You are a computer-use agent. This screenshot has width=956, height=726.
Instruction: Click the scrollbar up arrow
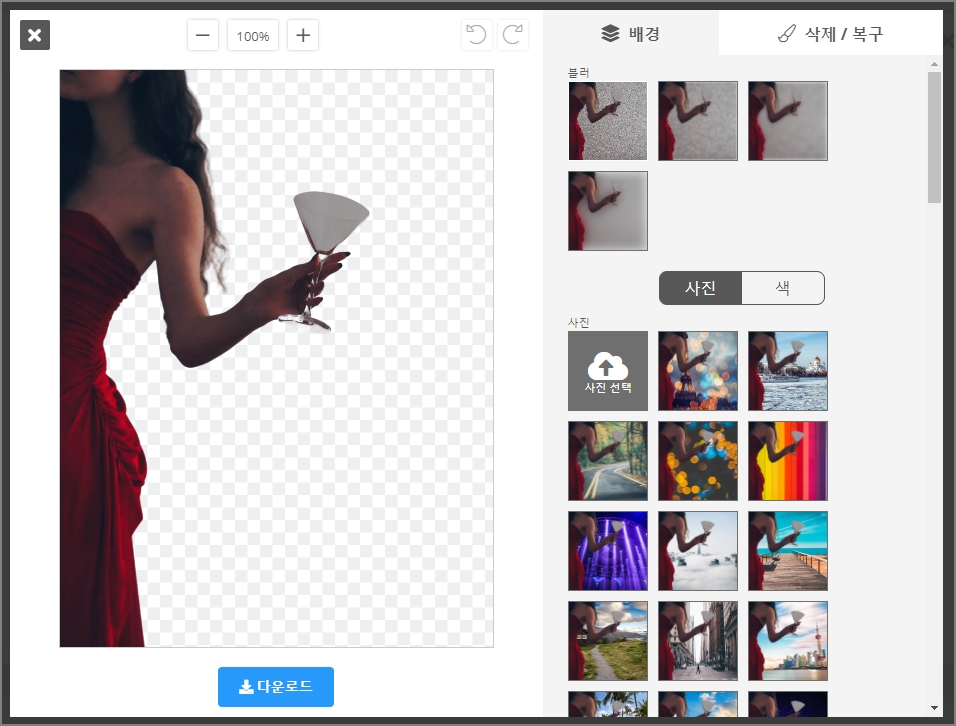[934, 63]
